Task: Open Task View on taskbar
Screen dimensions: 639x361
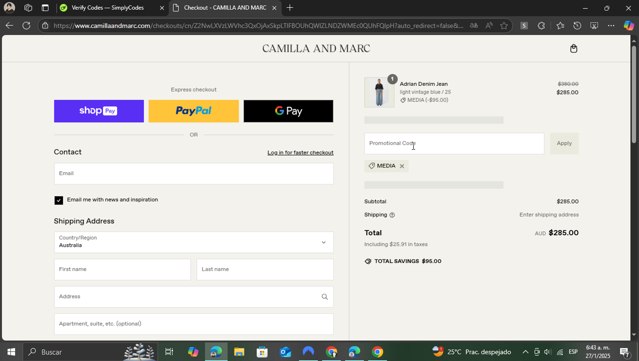Action: pos(169,352)
